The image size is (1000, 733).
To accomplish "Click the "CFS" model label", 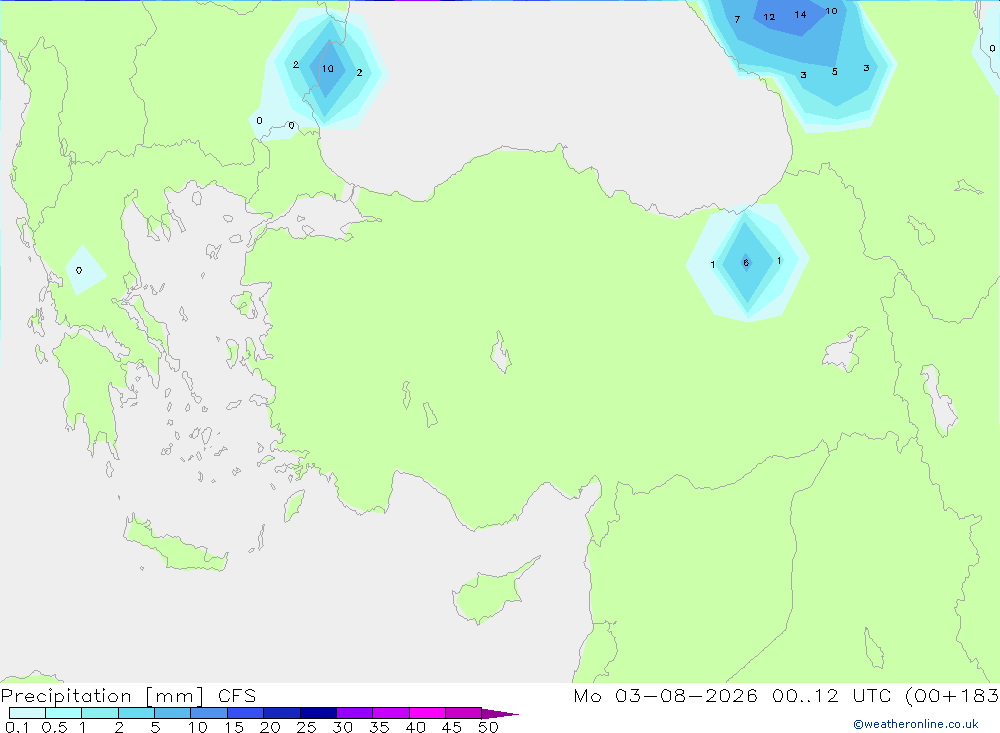I will coord(237,695).
